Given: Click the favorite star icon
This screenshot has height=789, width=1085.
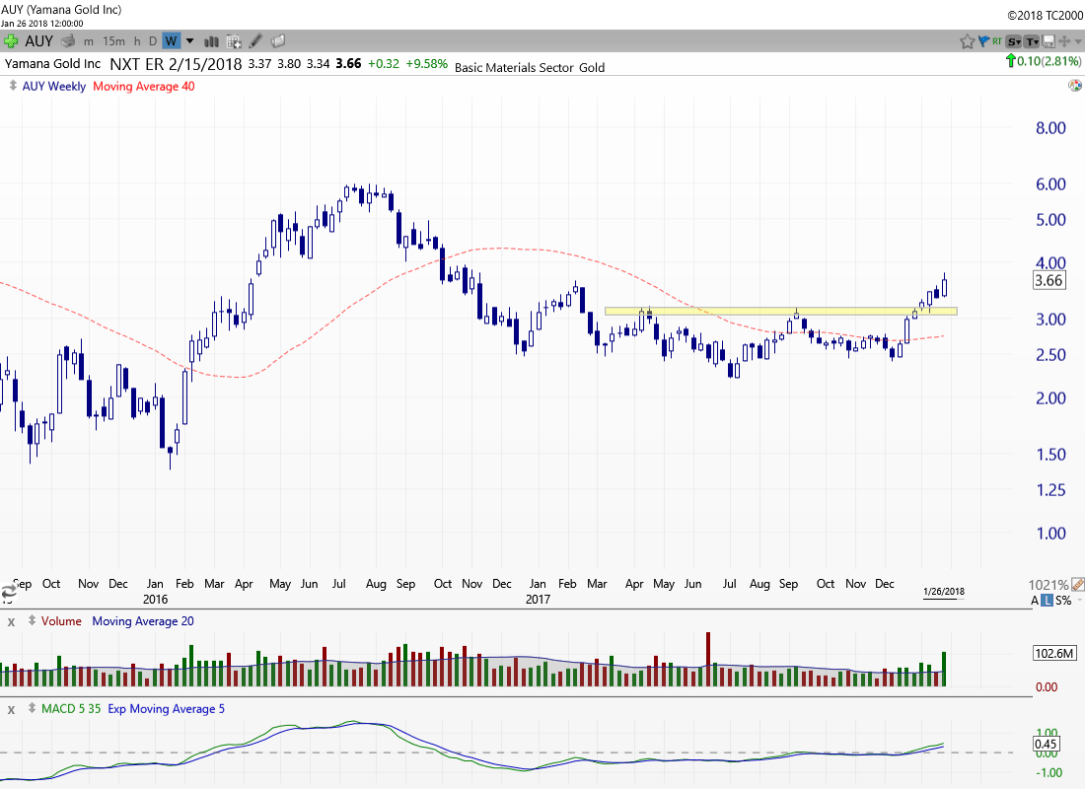Looking at the screenshot, I should 967,41.
